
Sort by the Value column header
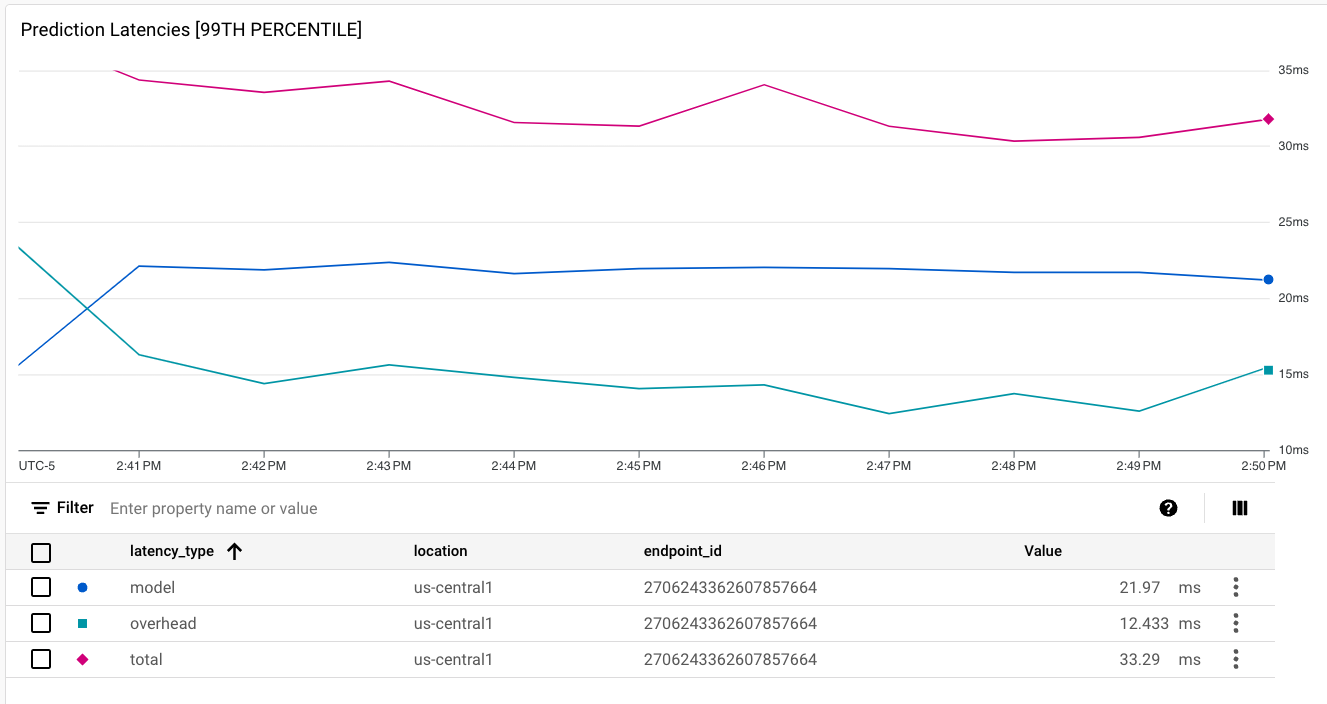pos(1042,551)
